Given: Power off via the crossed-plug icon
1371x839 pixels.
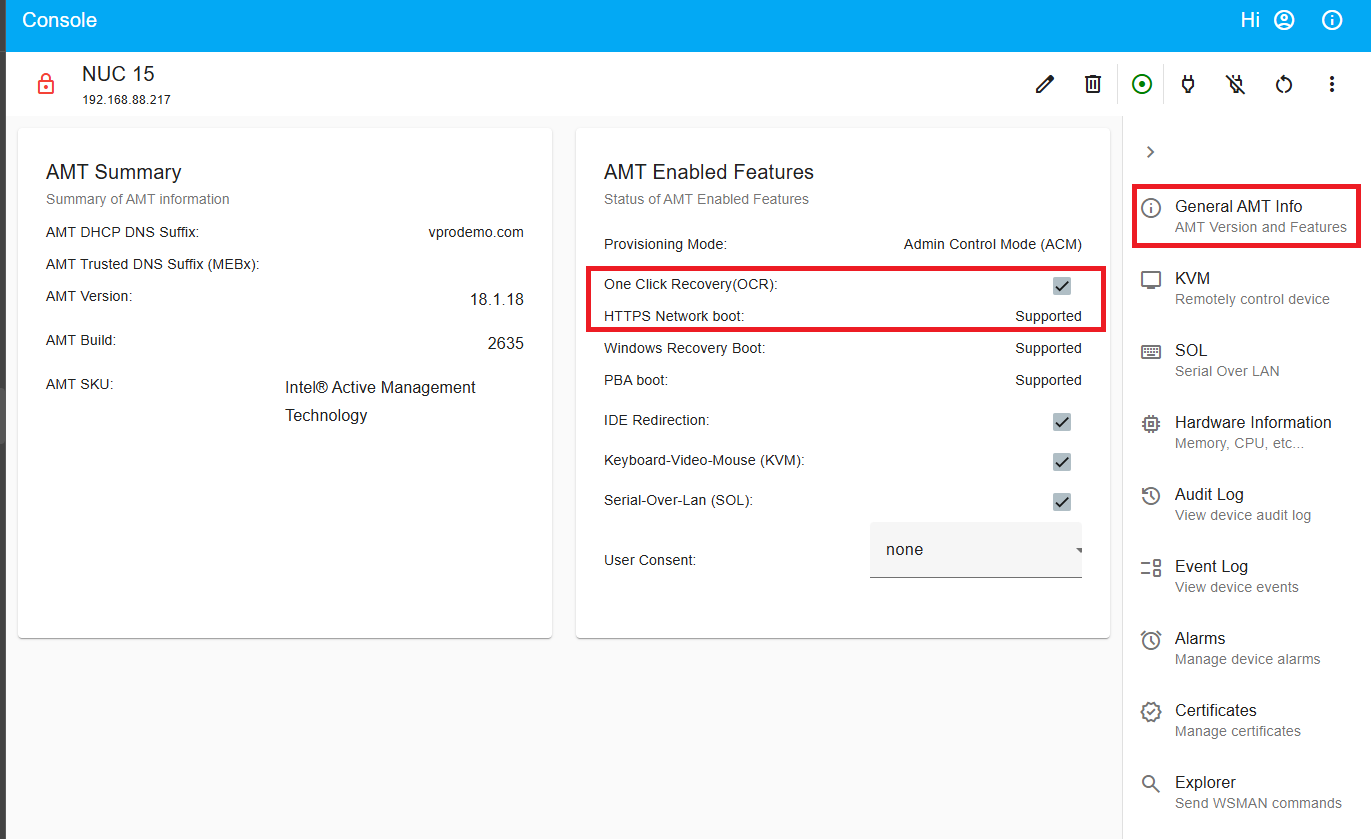Looking at the screenshot, I should tap(1235, 84).
